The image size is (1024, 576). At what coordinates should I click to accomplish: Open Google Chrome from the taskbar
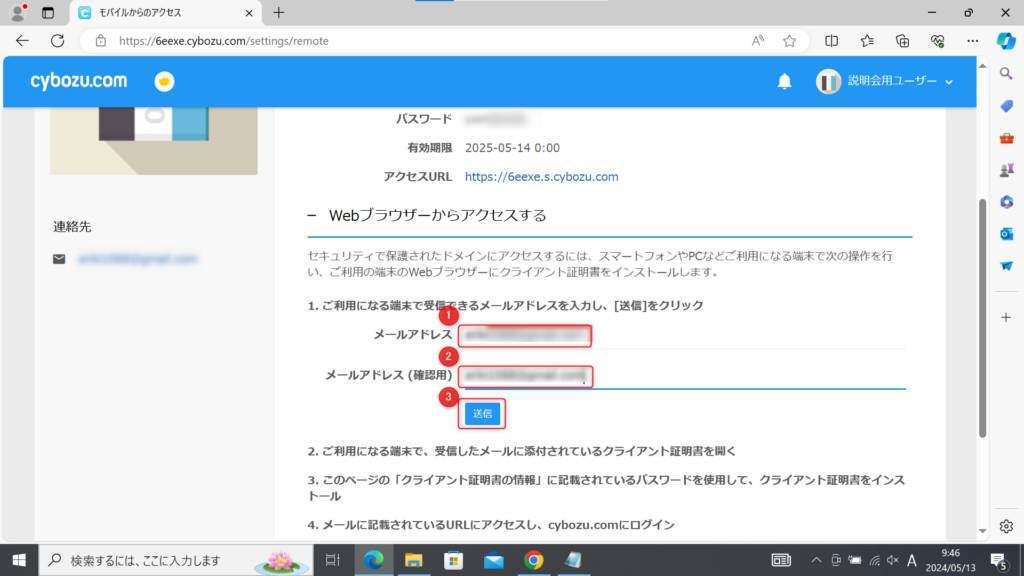point(533,559)
